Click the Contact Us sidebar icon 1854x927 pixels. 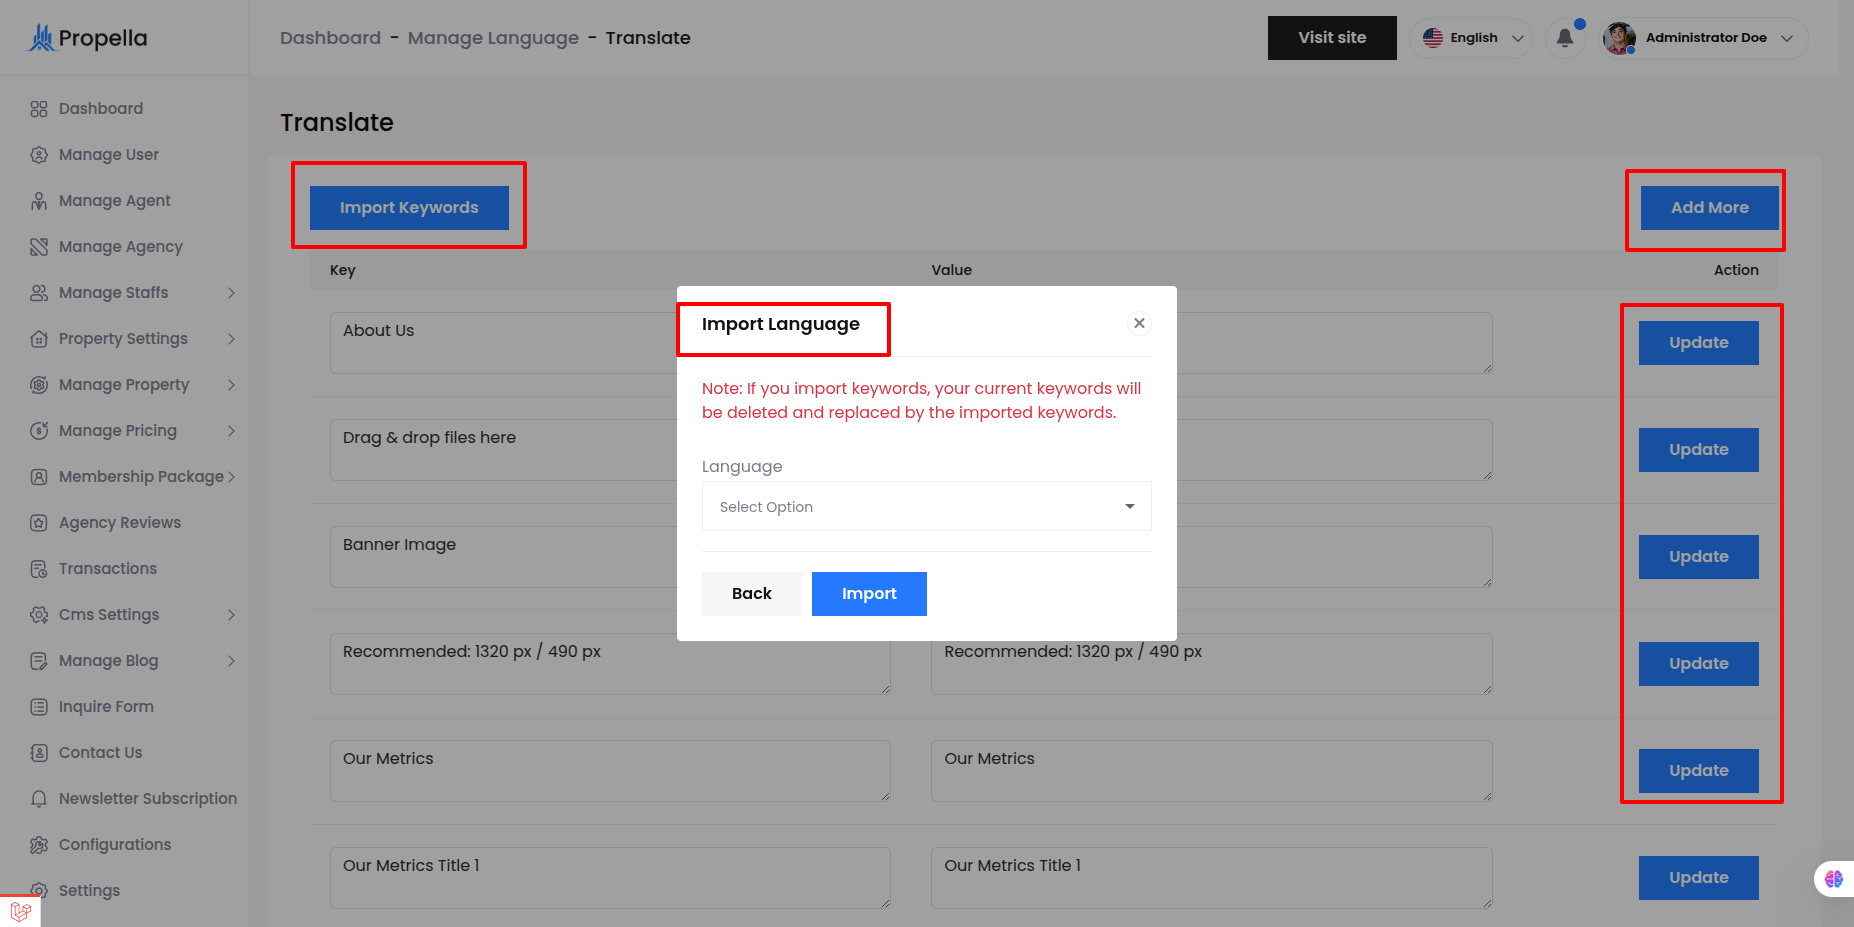[x=39, y=753]
